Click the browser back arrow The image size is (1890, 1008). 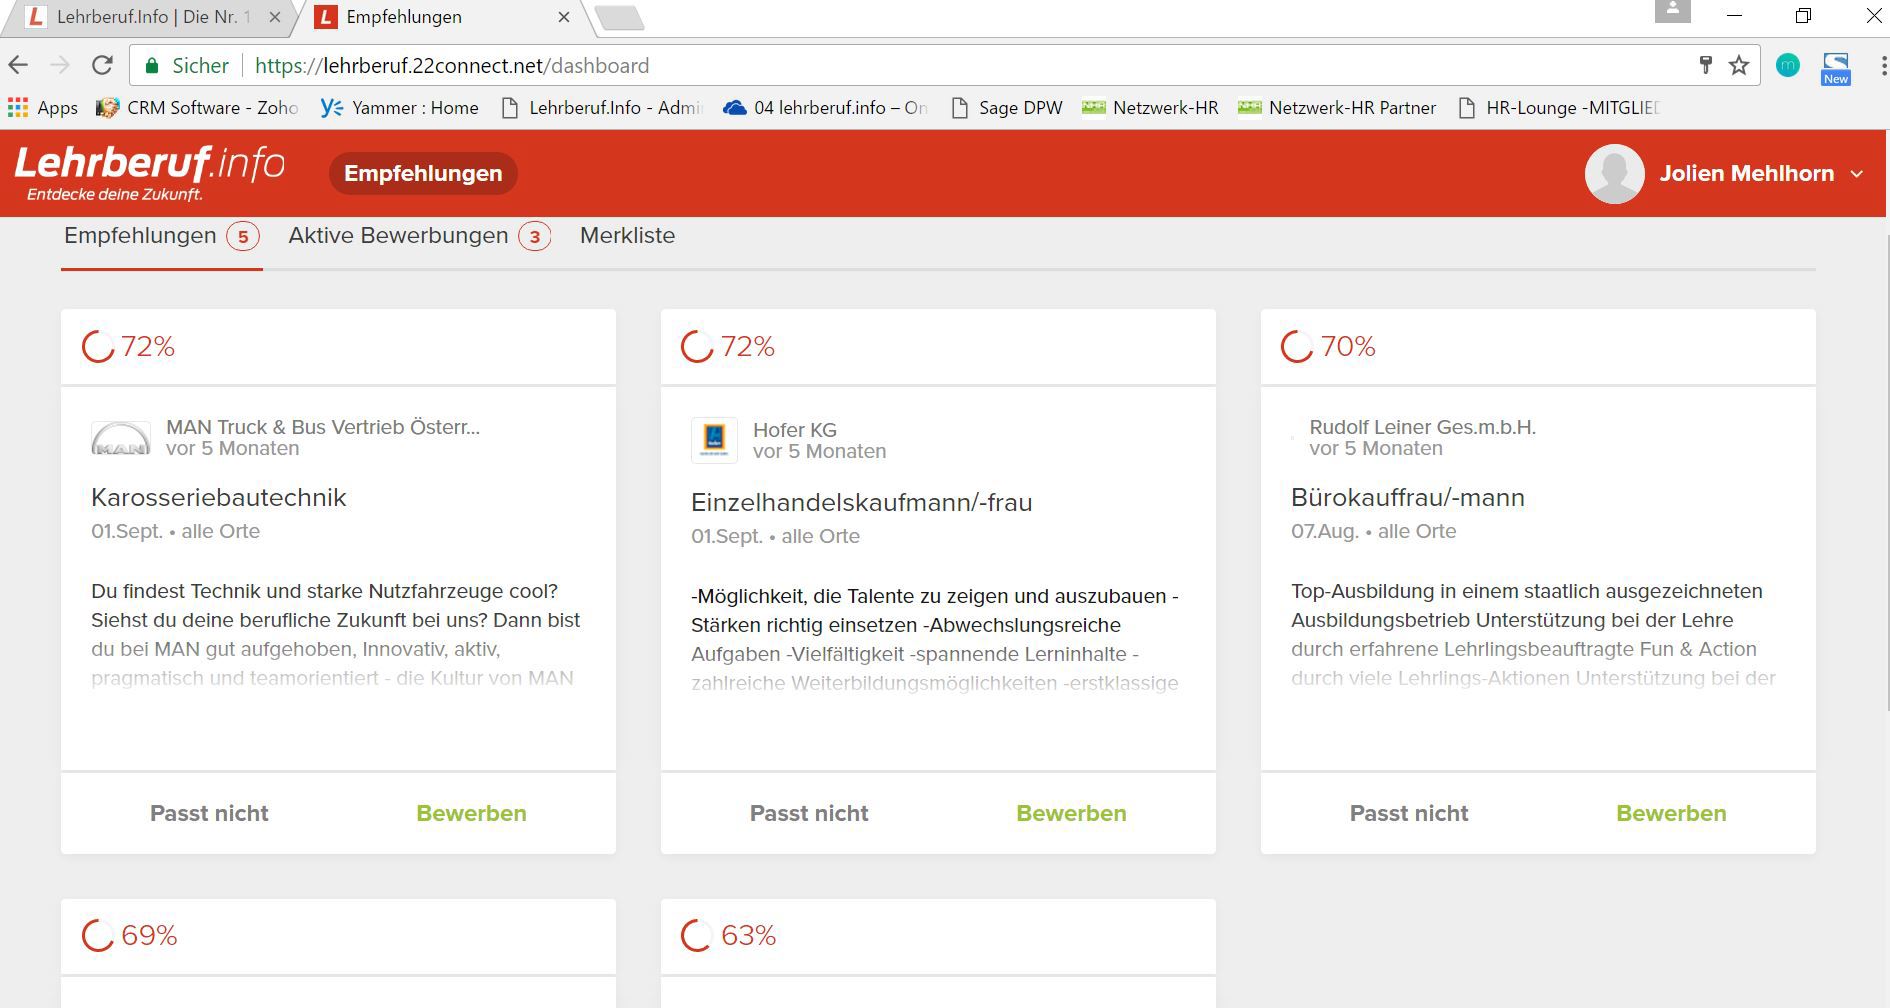point(19,66)
